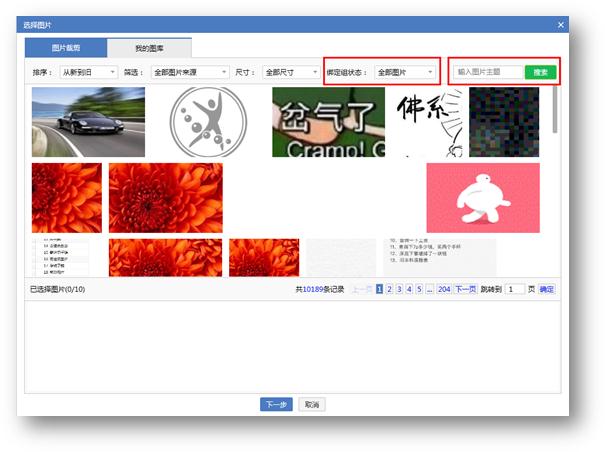Viewport: 605px width, 452px height.
Task: Select the gray circular dancer logo thumbnail
Action: 208,122
